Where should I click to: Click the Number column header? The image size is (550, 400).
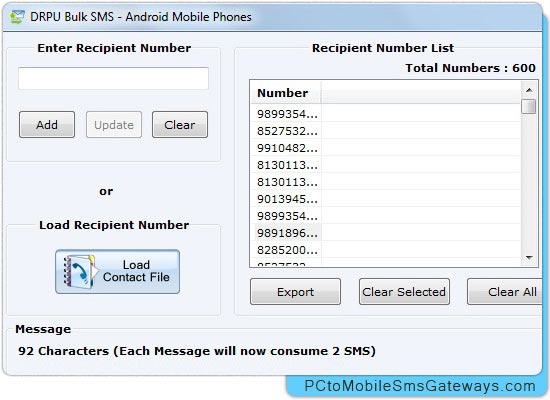285,93
